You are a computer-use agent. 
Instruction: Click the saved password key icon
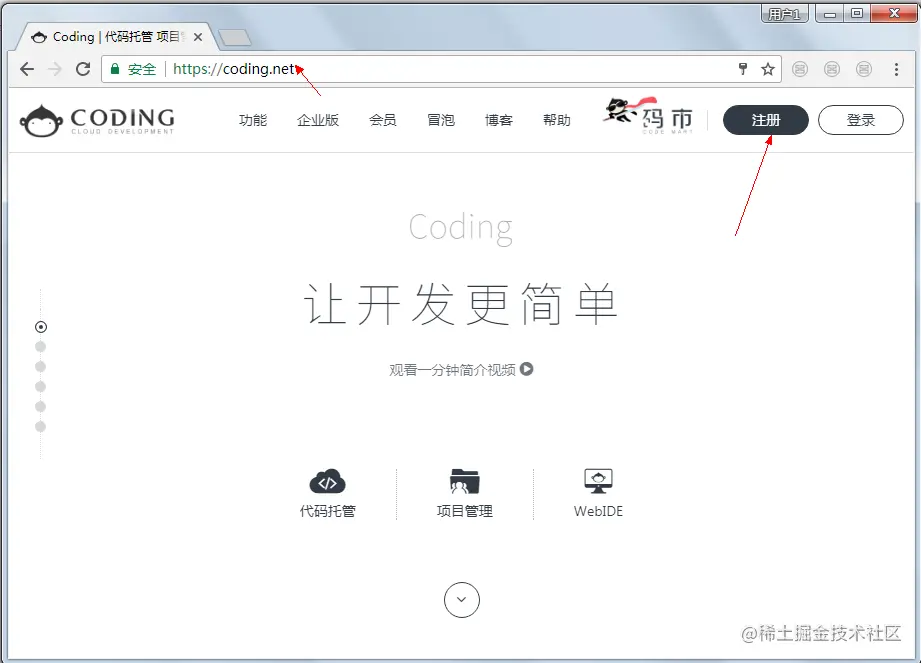(x=742, y=69)
